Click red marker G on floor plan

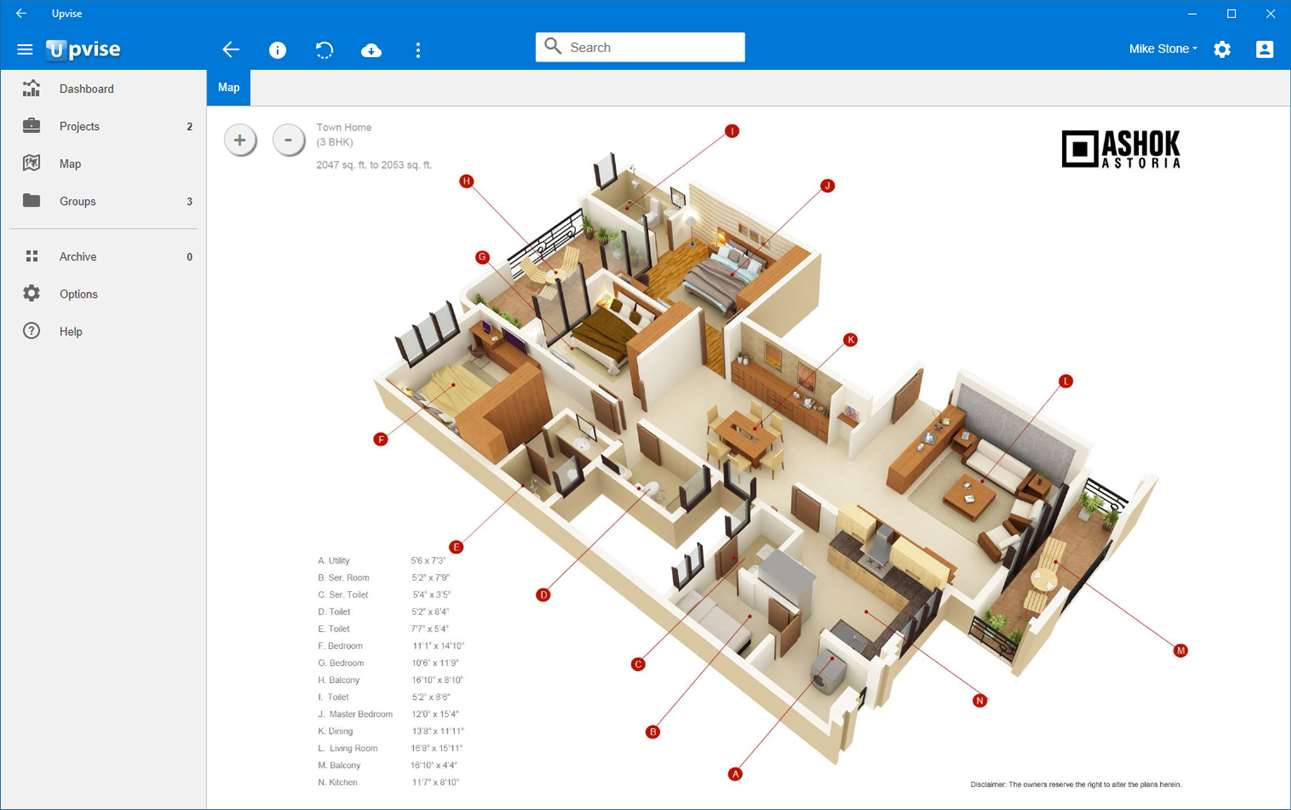point(482,257)
